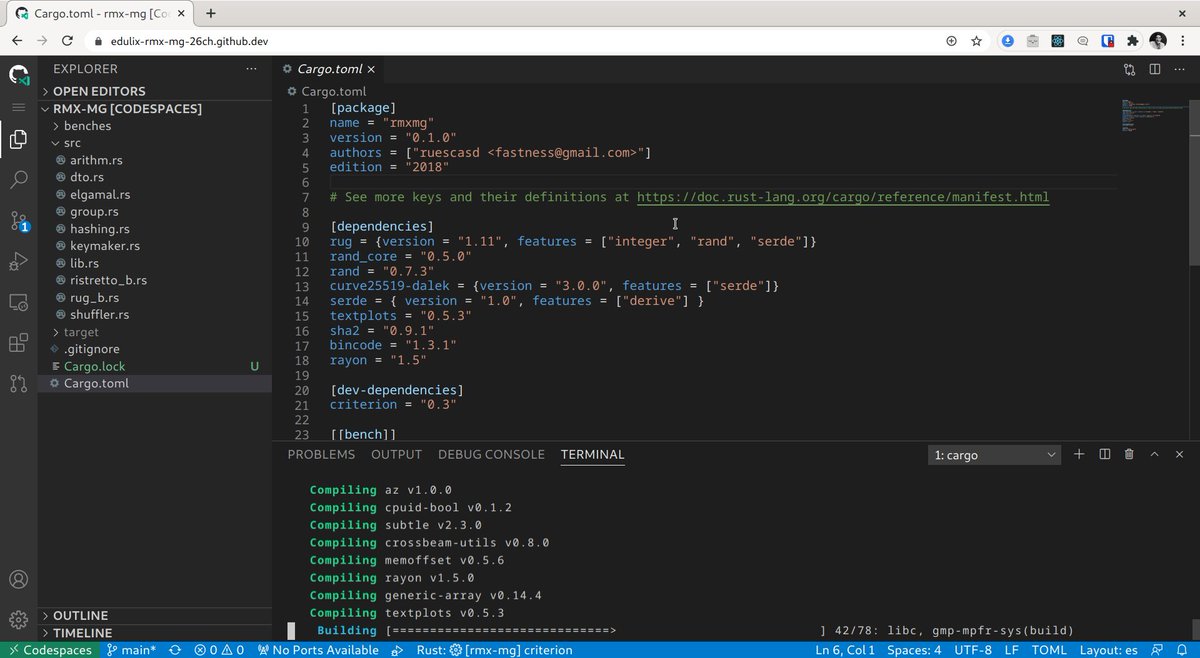Click the main* branch indicator
This screenshot has height=658, width=1200.
coord(131,650)
